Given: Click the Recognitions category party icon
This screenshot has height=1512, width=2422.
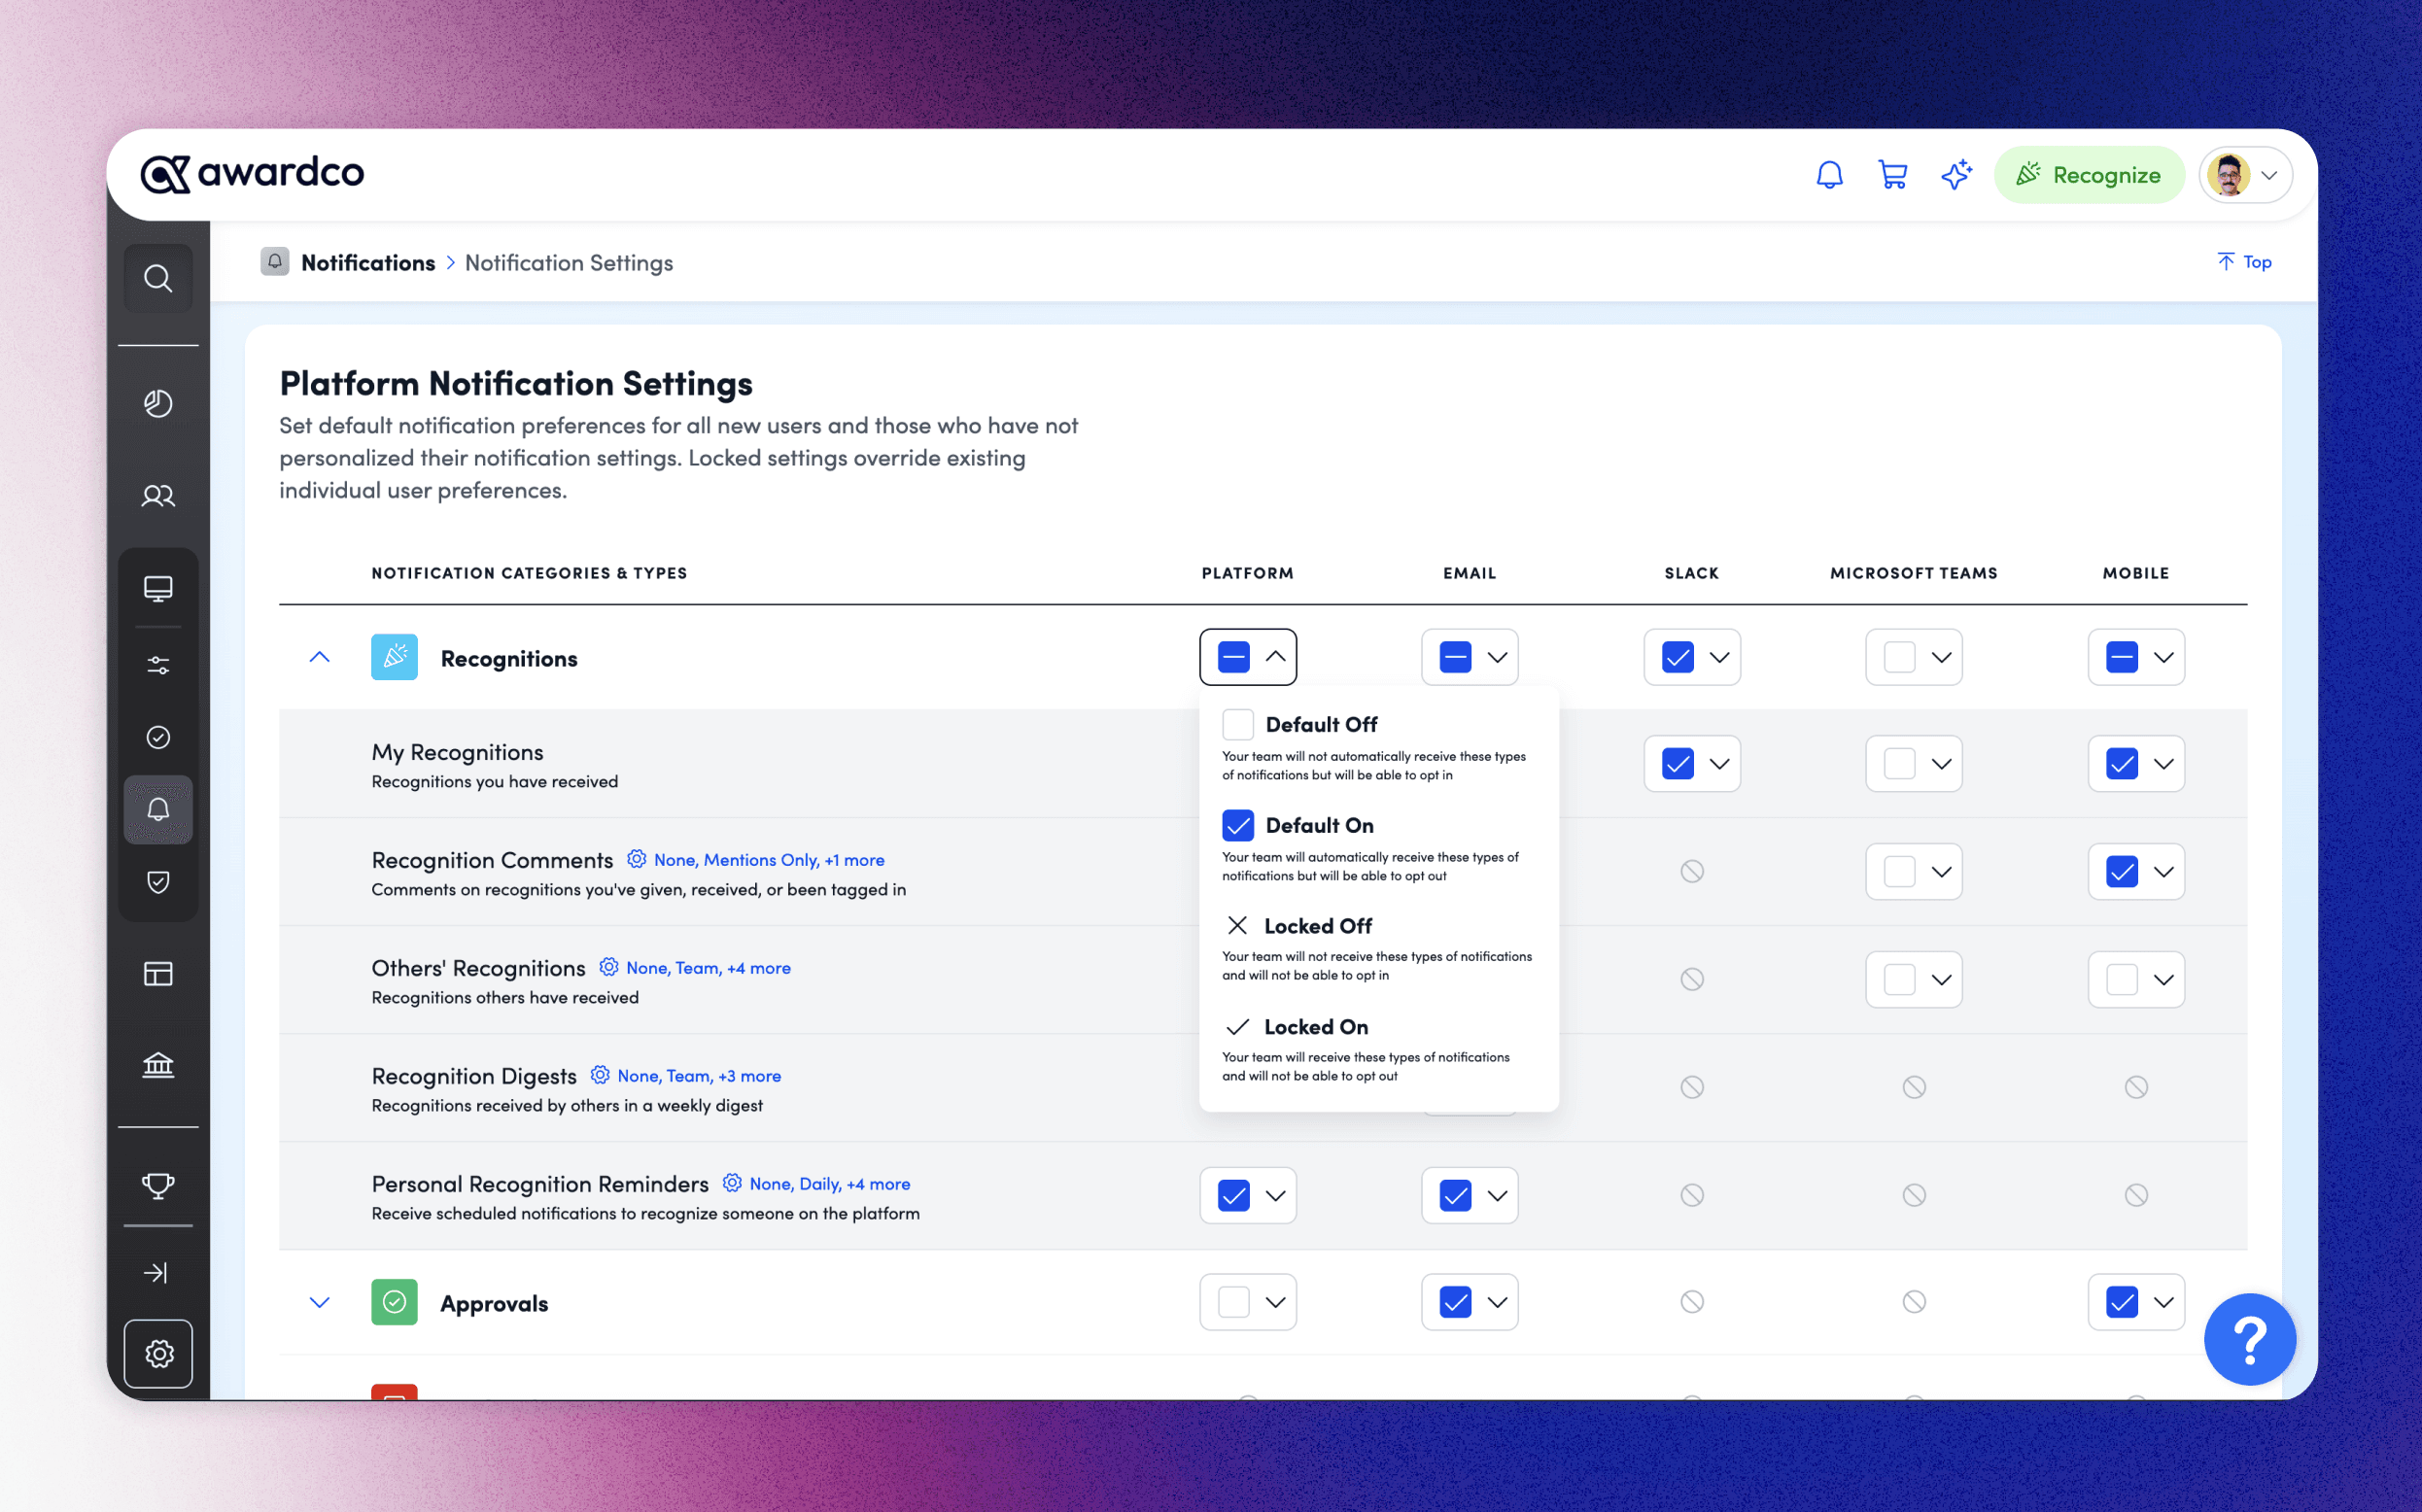Looking at the screenshot, I should coord(394,657).
